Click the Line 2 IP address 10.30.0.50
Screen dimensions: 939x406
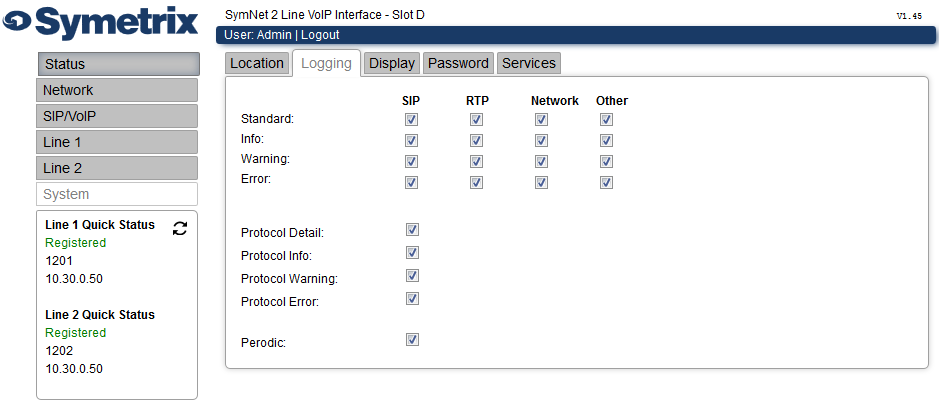click(x=74, y=369)
